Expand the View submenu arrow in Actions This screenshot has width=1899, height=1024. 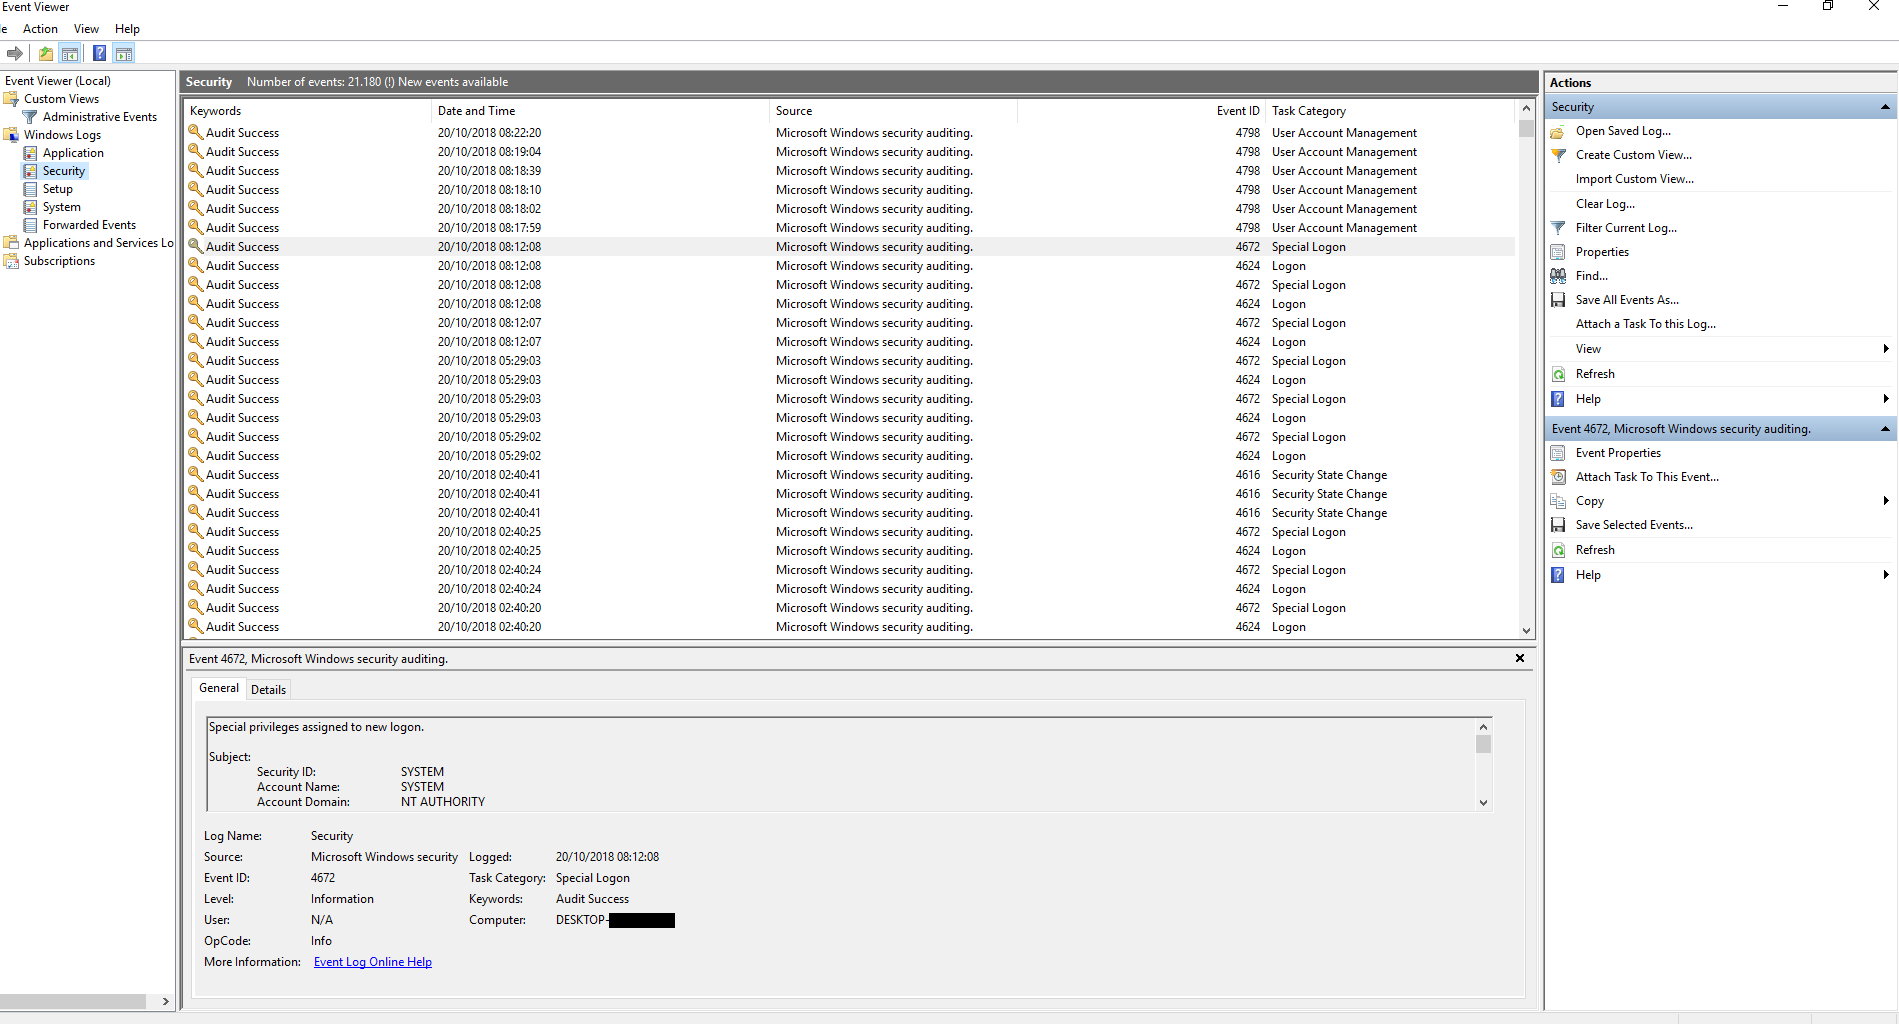point(1885,349)
